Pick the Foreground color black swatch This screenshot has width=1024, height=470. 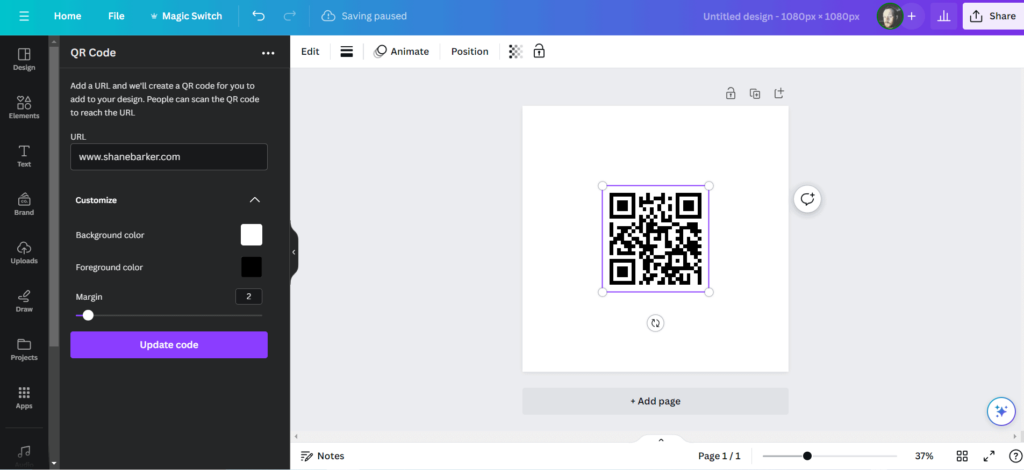click(251, 267)
